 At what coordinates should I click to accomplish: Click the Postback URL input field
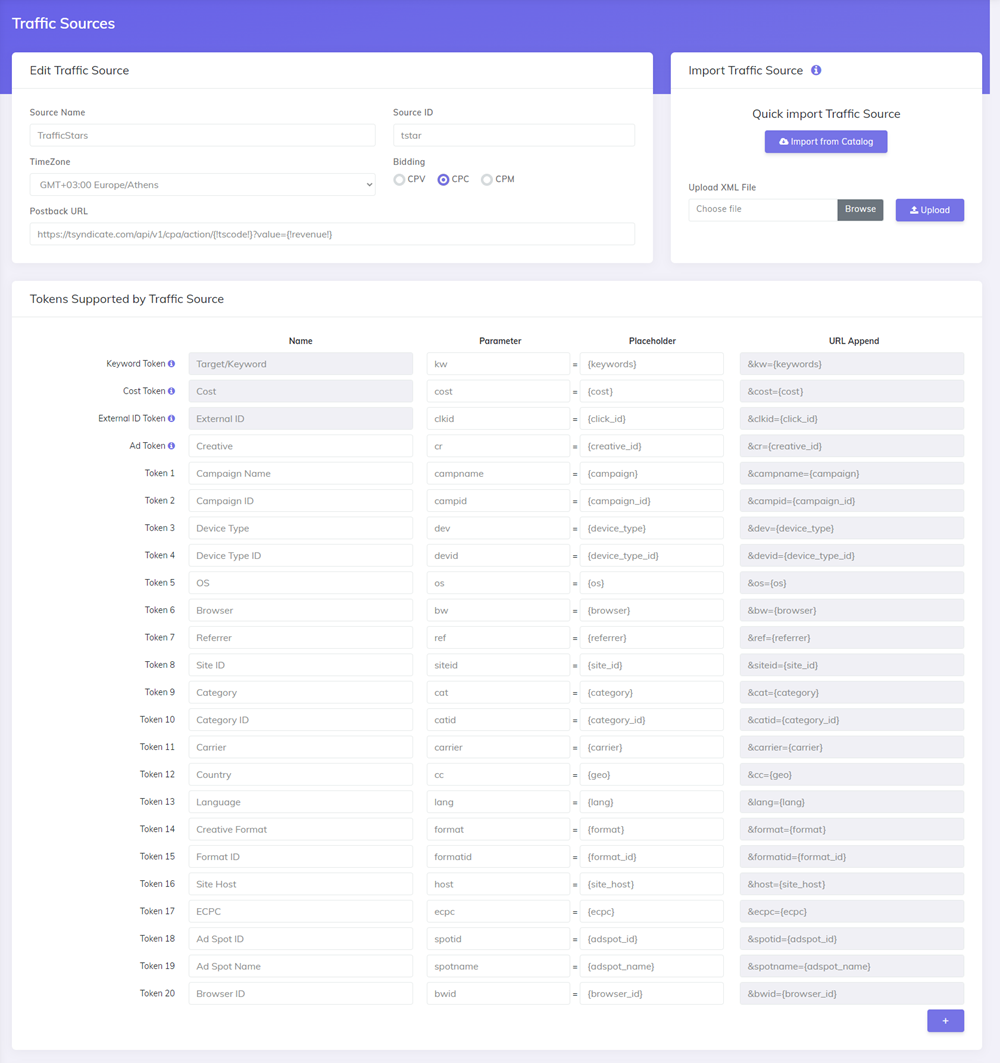coord(332,234)
